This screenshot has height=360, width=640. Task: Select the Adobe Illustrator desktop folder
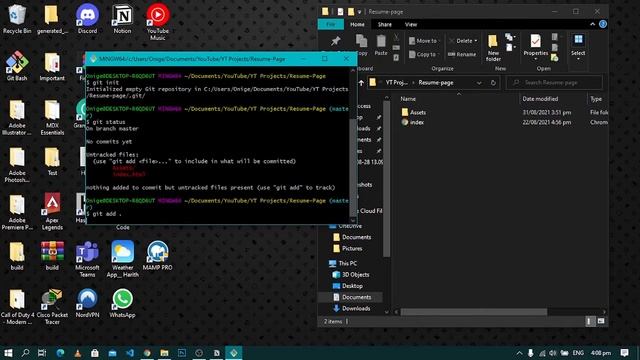(x=17, y=118)
